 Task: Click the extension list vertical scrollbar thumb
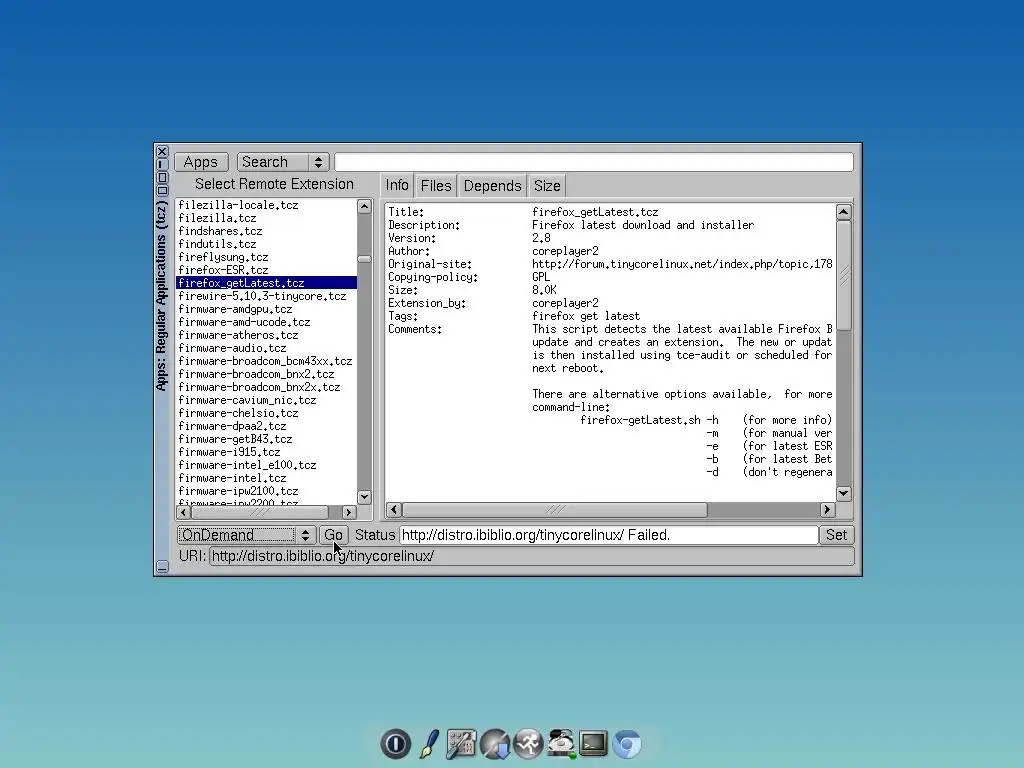[364, 259]
